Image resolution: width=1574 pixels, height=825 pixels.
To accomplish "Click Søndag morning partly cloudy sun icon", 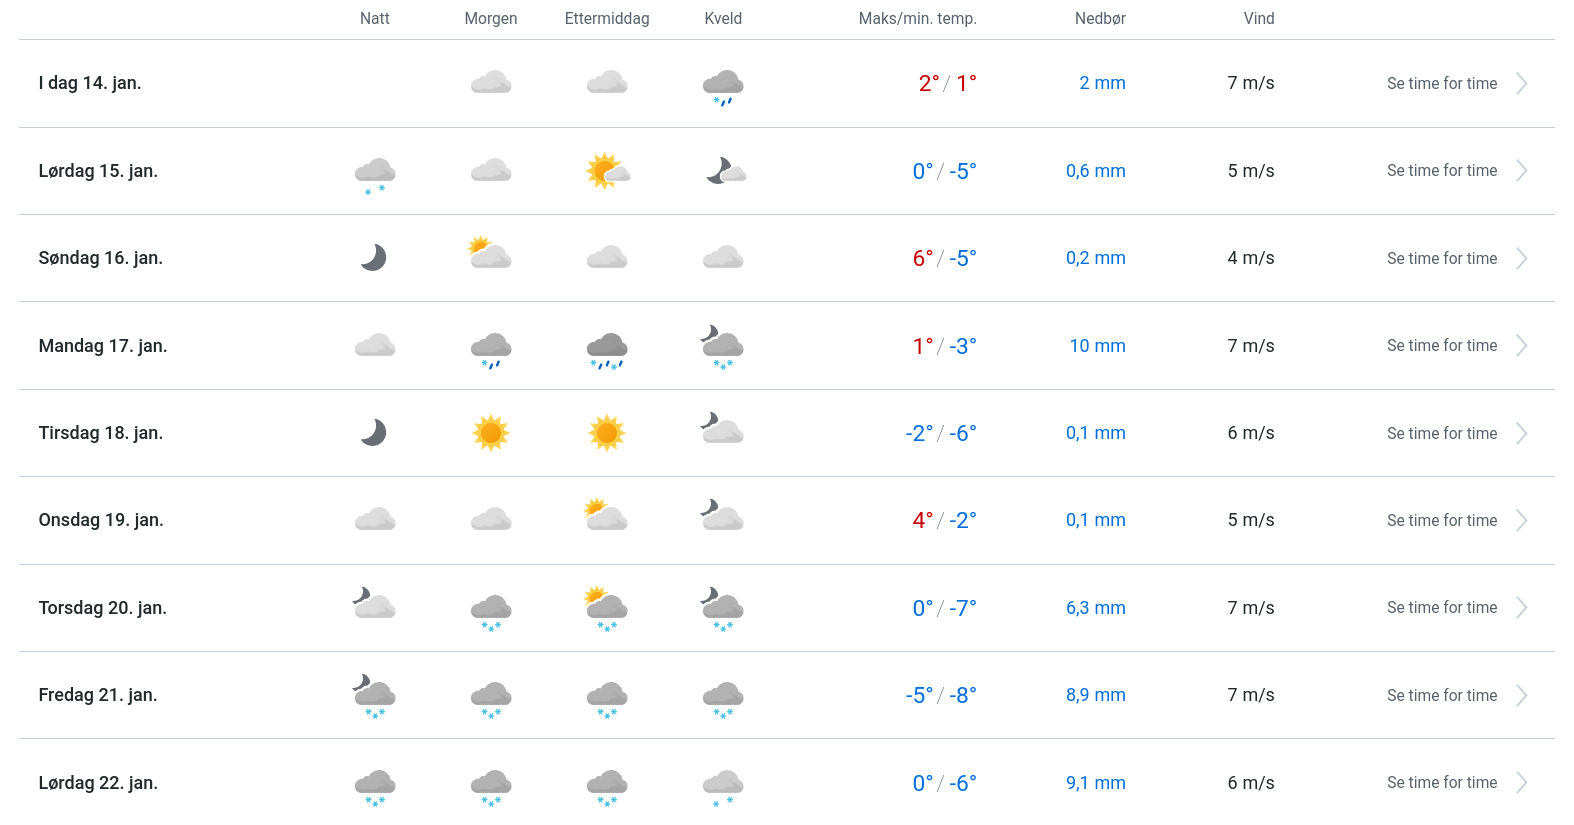I will [x=490, y=253].
